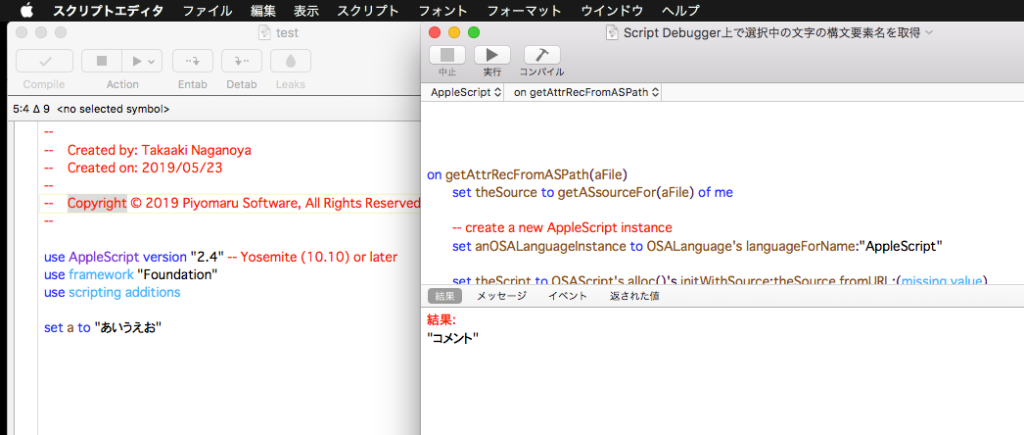Screen dimensions: 1024x435
Task: Click the use AppleScript version line
Action: (x=220, y=257)
